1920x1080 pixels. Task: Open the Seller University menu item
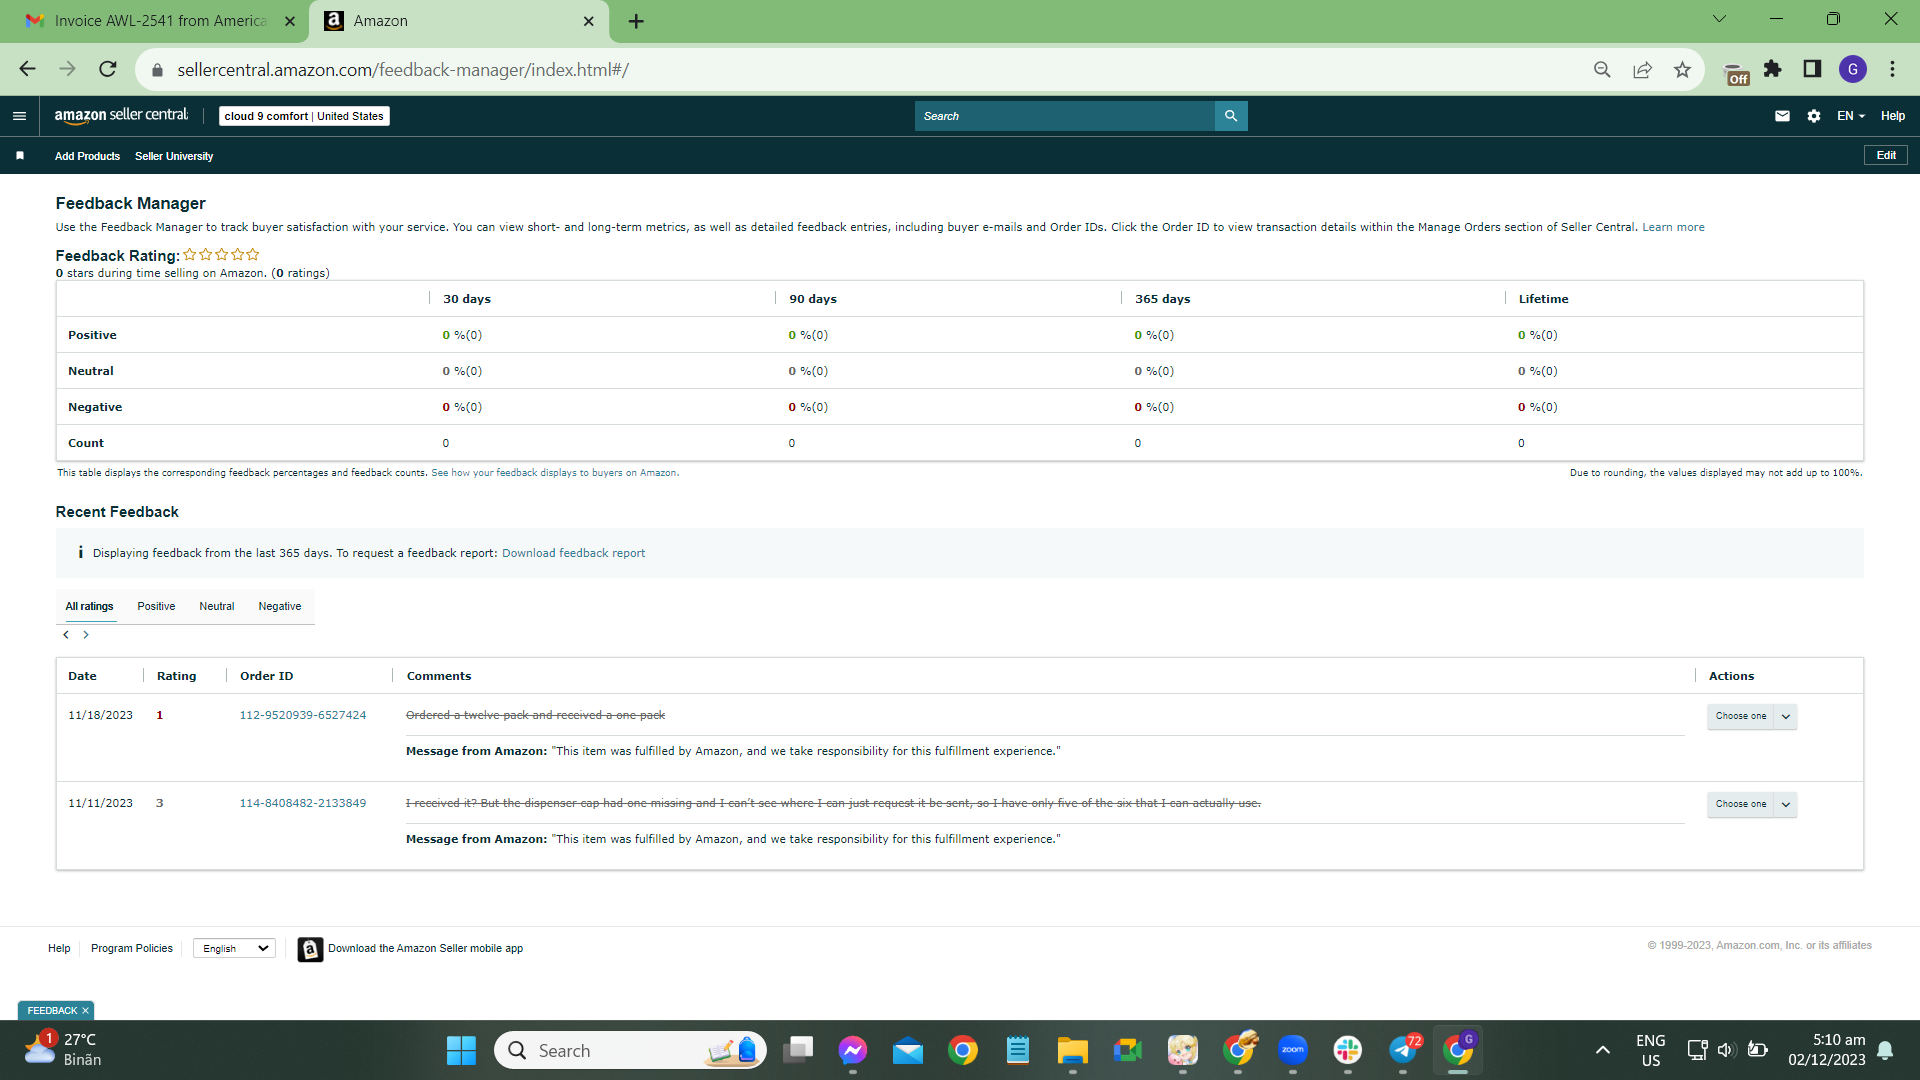point(174,156)
